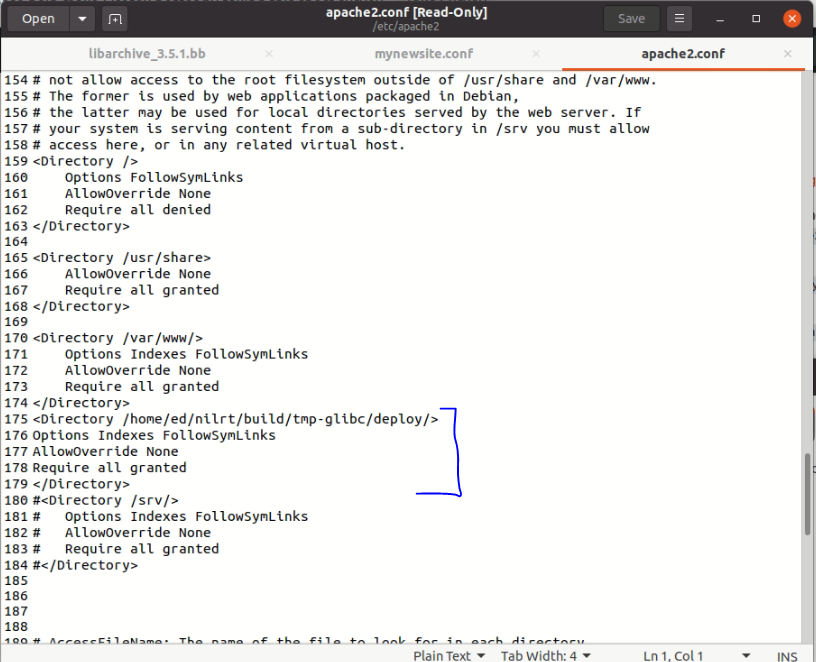
Task: Click '<Directory /var/www/>' on line 170
Action: 118,338
